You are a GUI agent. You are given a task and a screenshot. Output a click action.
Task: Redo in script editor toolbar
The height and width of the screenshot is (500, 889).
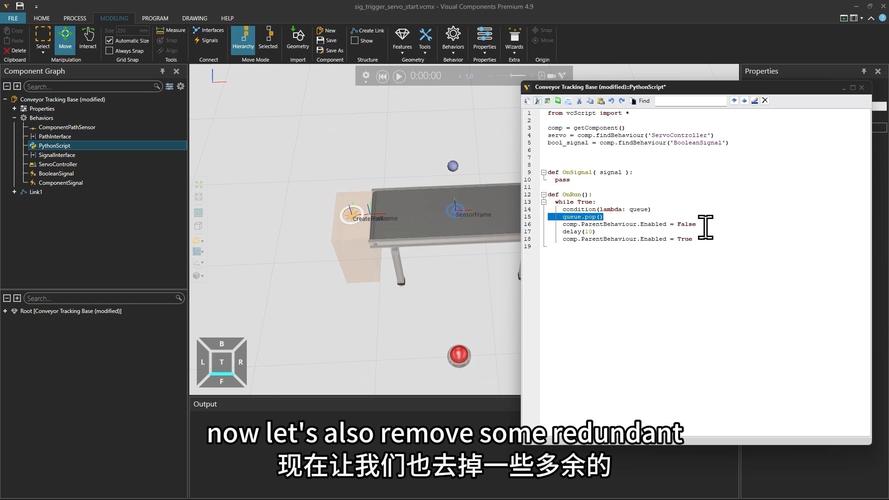[x=621, y=101]
